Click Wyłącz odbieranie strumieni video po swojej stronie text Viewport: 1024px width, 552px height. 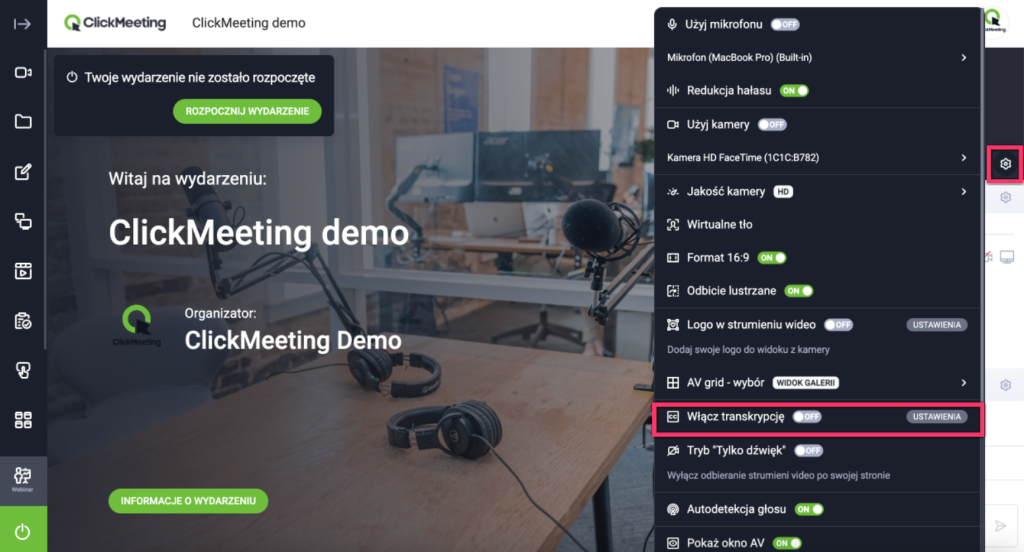click(778, 476)
